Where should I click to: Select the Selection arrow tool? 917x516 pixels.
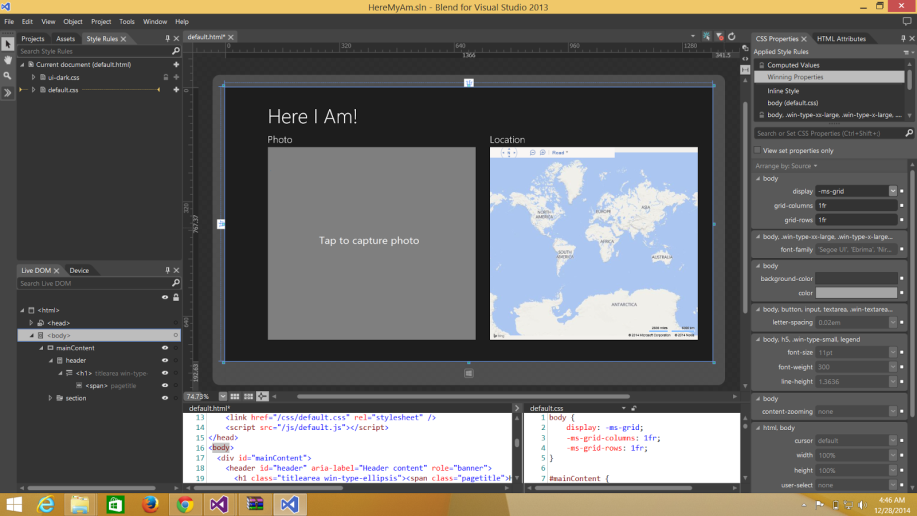[8, 44]
